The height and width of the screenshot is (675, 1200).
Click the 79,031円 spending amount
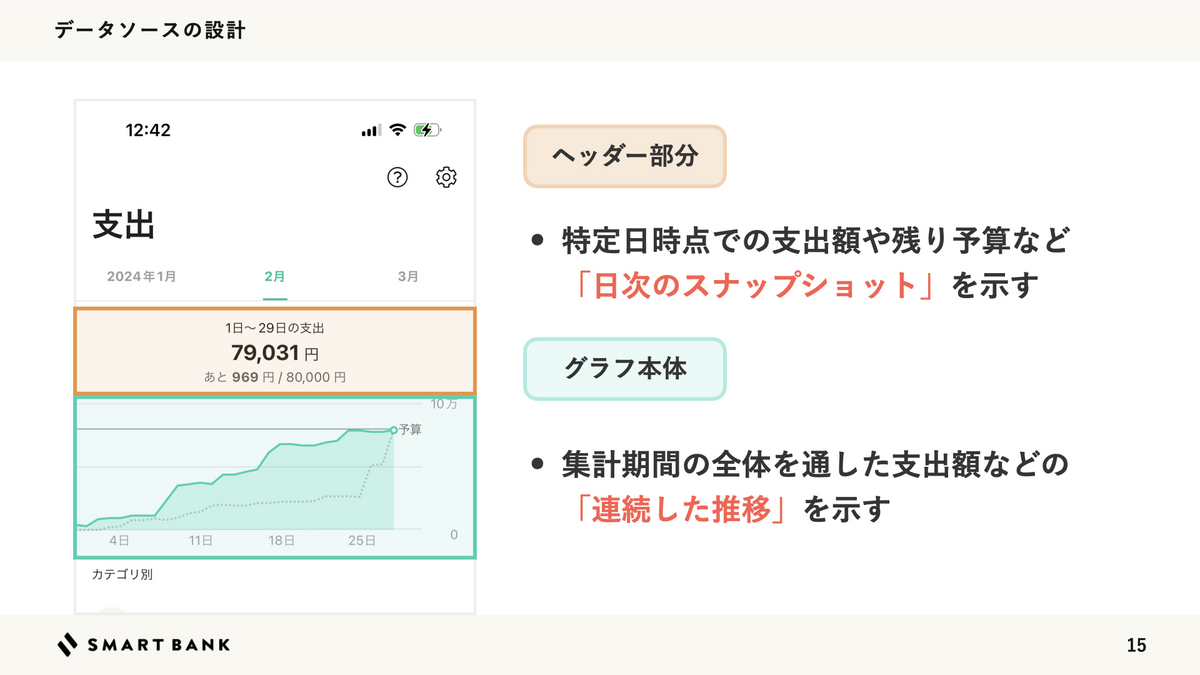[274, 353]
